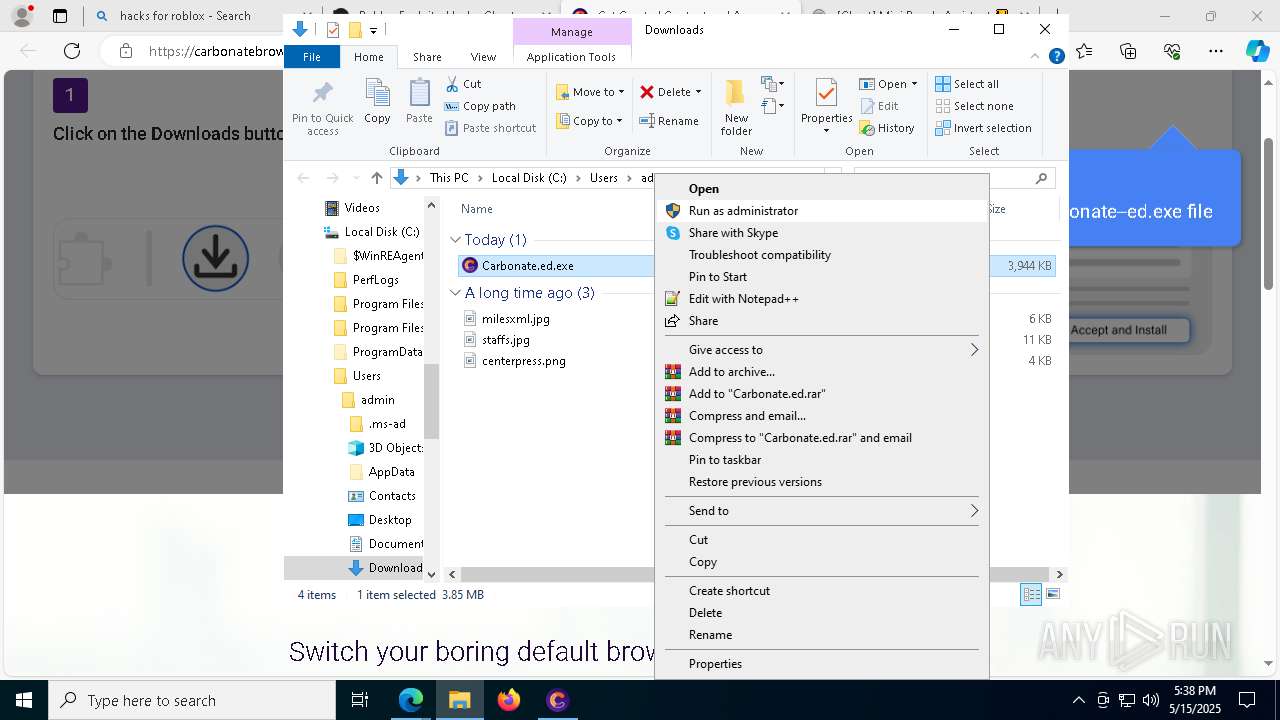Select Desktop in the navigation tree

coord(390,520)
